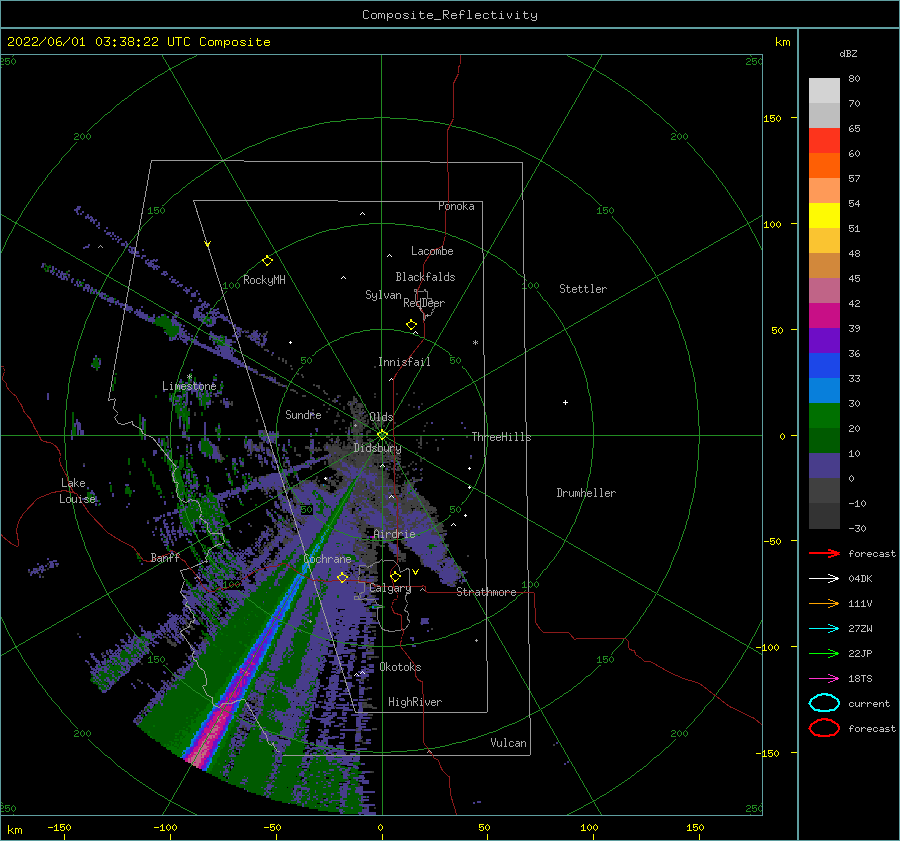This screenshot has height=841, width=900.
Task: Click the Ponoka town label
Action: 456,206
